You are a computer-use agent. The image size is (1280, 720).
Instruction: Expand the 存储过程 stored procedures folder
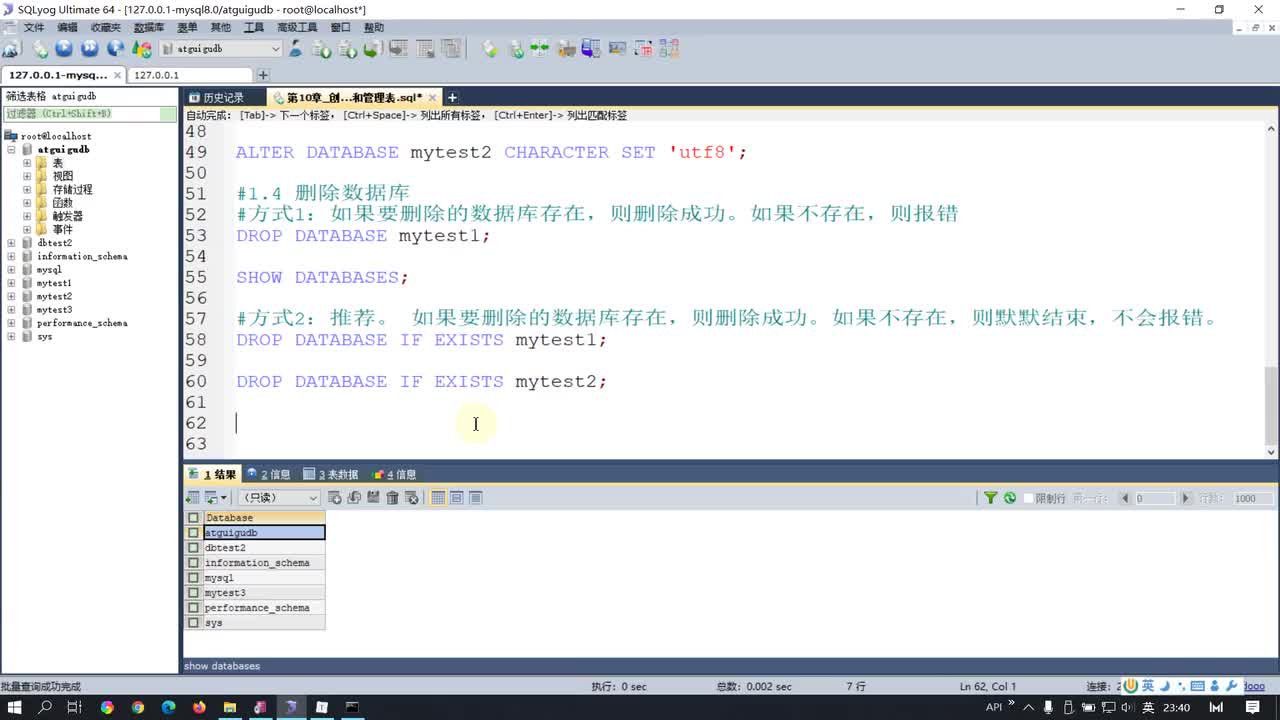[x=27, y=189]
